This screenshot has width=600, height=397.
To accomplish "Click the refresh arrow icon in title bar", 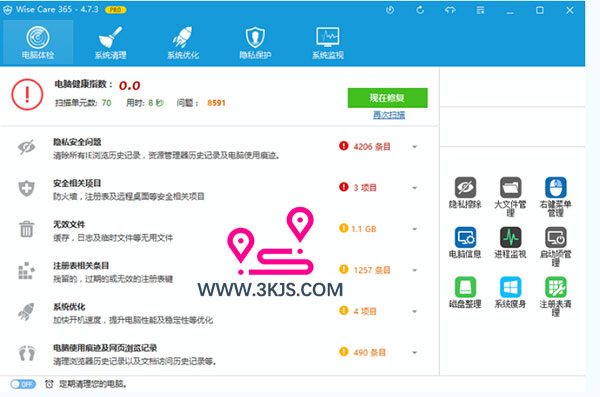I will [x=420, y=10].
